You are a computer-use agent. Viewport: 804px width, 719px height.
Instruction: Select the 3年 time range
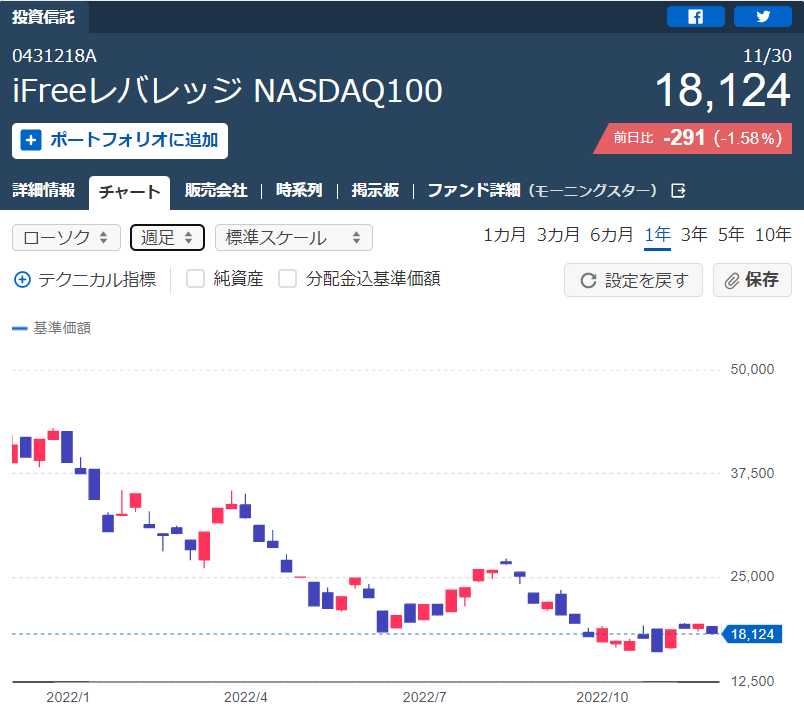pos(694,235)
